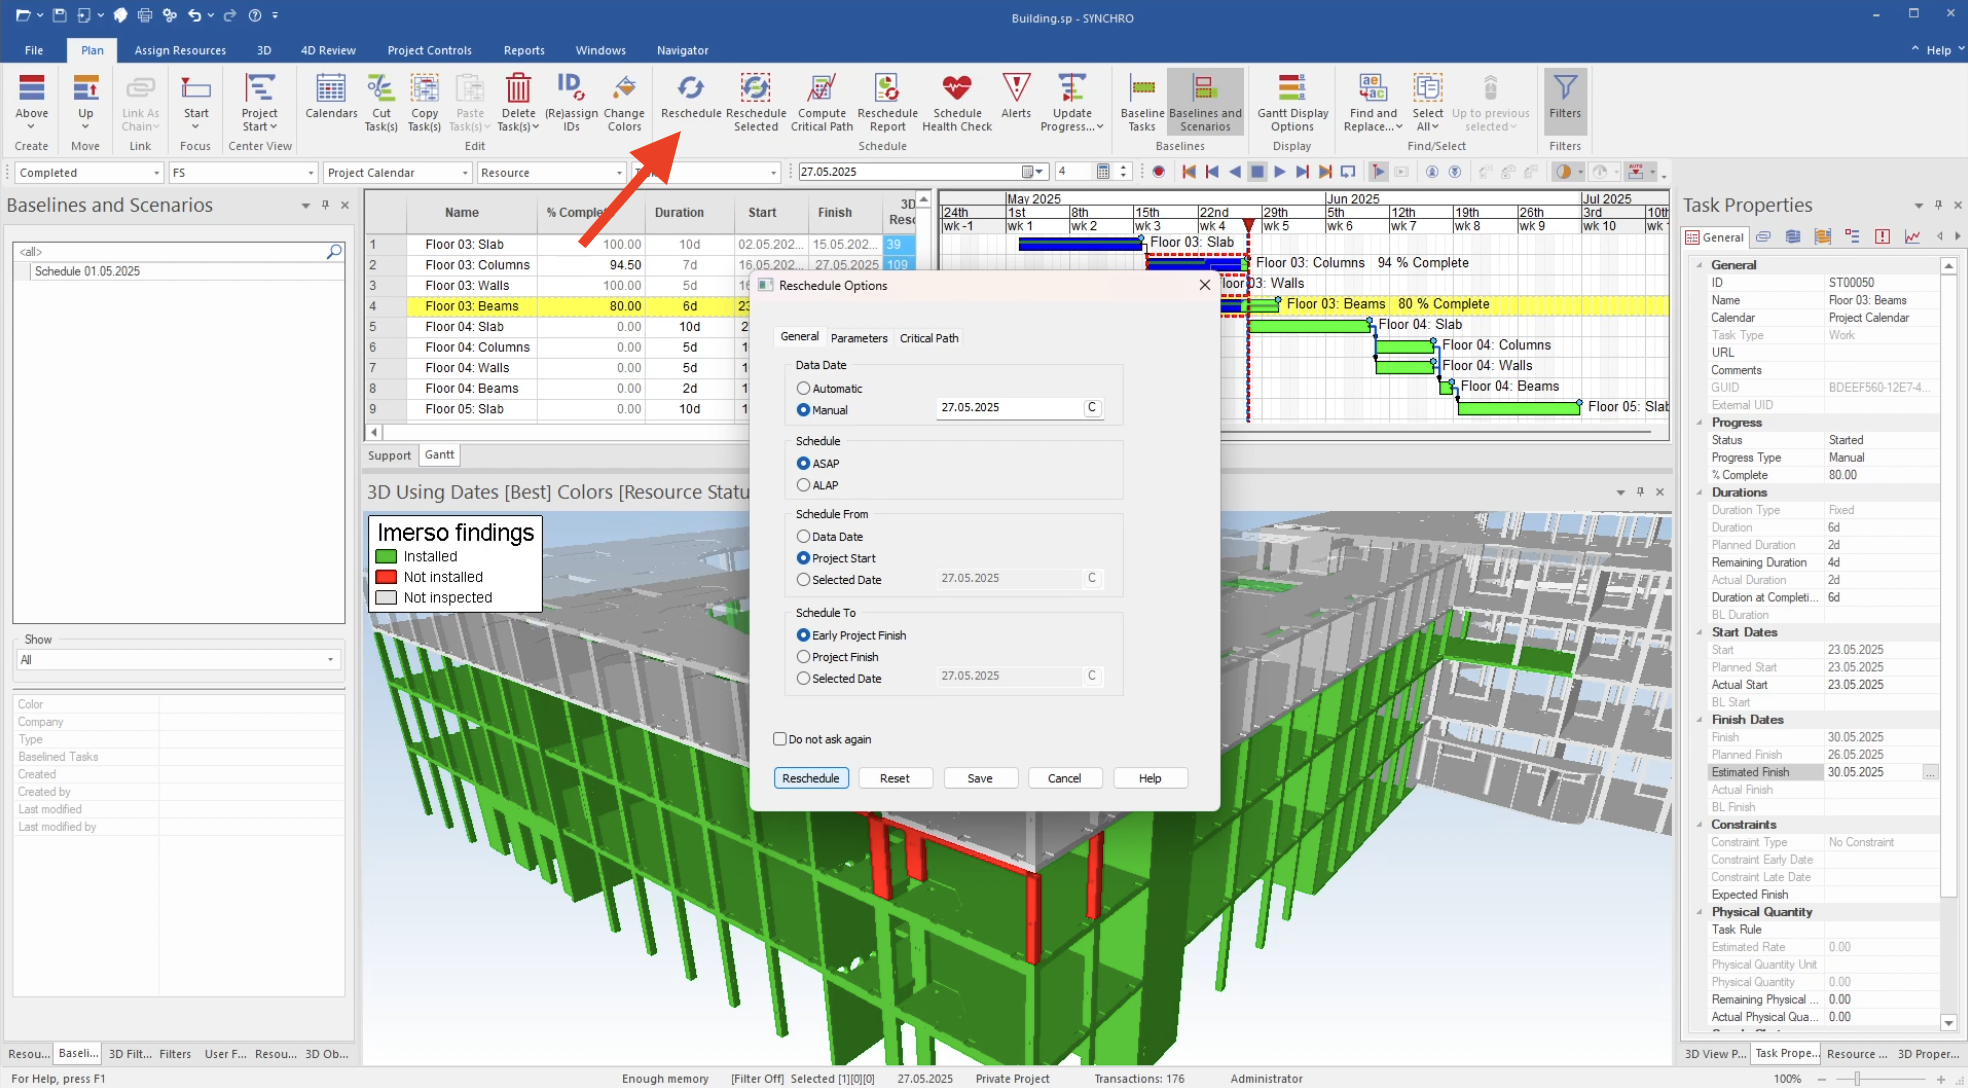Open the 4D Review ribbon tab
Image resolution: width=1968 pixels, height=1088 pixels.
click(x=328, y=50)
